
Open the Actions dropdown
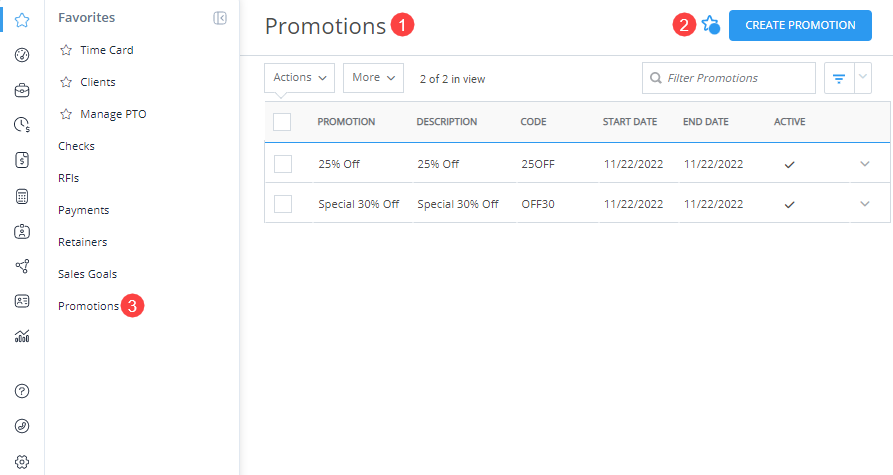300,78
